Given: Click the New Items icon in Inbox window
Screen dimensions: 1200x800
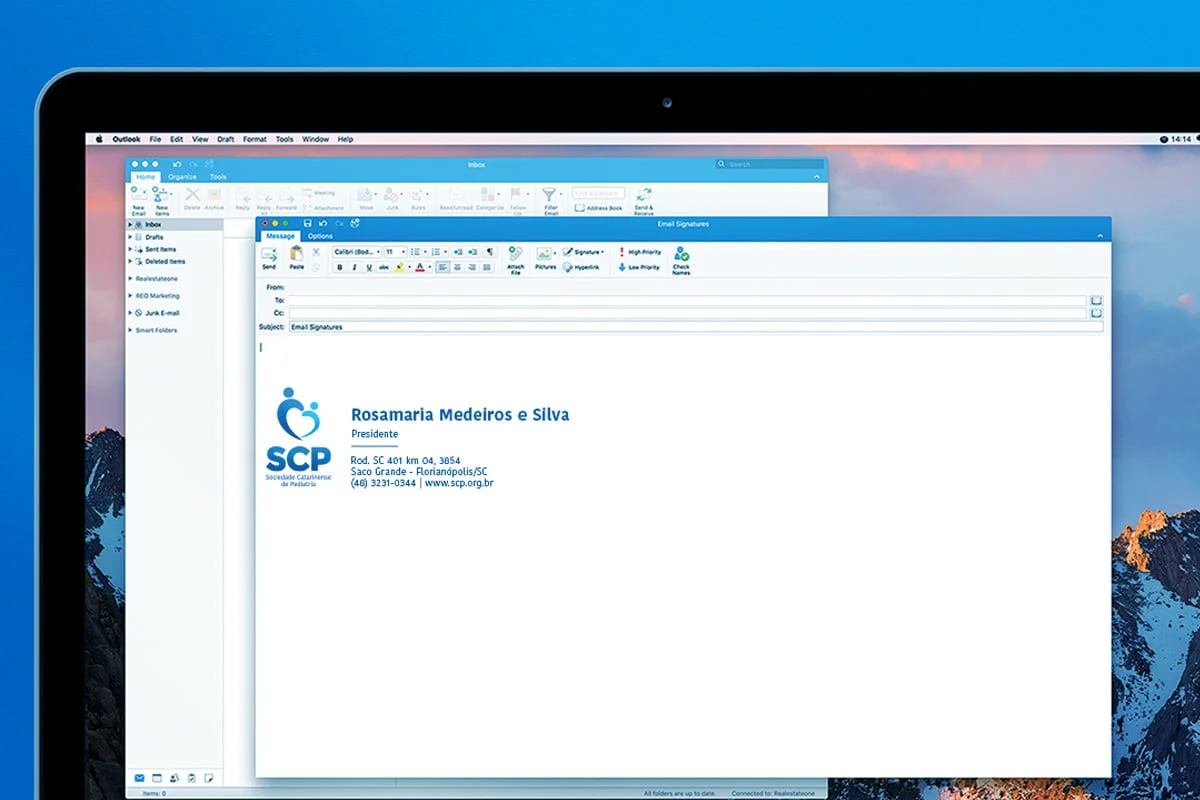Looking at the screenshot, I should click(x=160, y=195).
